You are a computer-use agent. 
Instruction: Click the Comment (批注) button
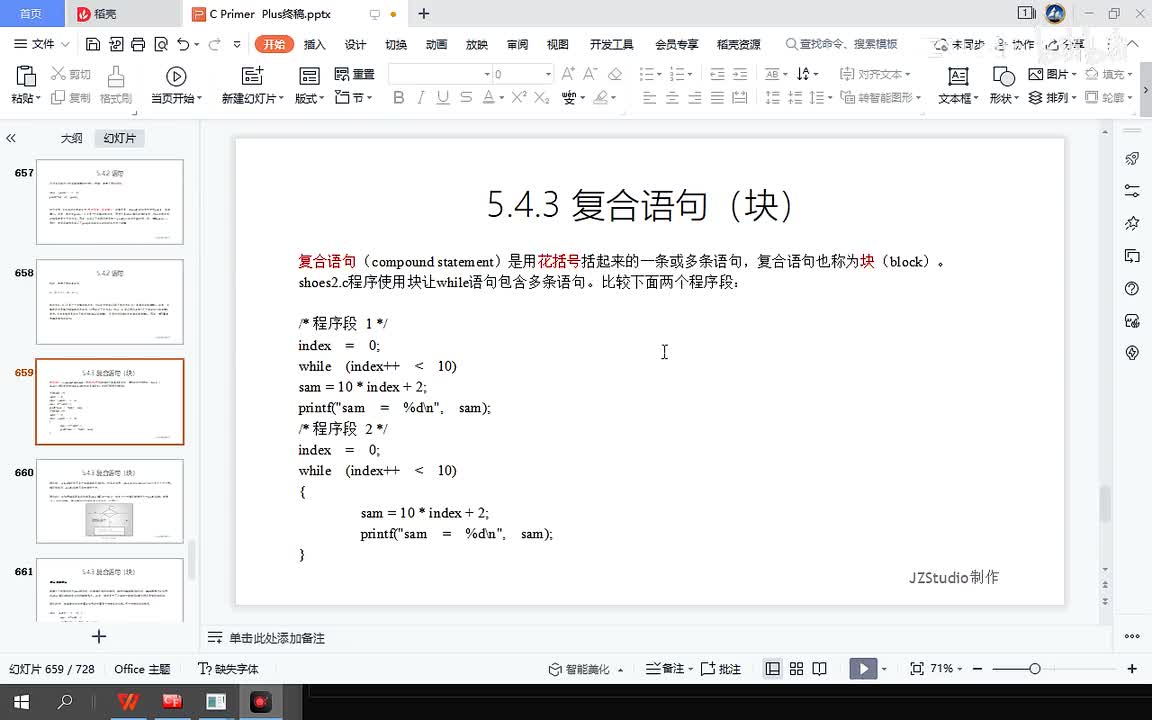point(721,669)
